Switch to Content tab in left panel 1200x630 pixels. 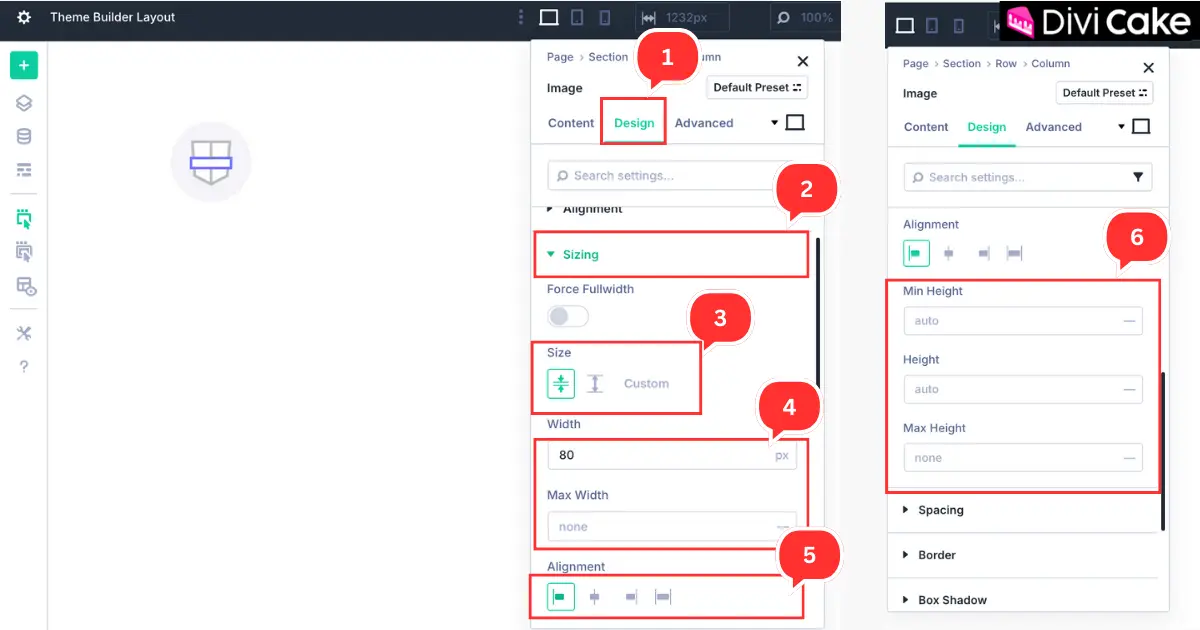[x=571, y=123]
